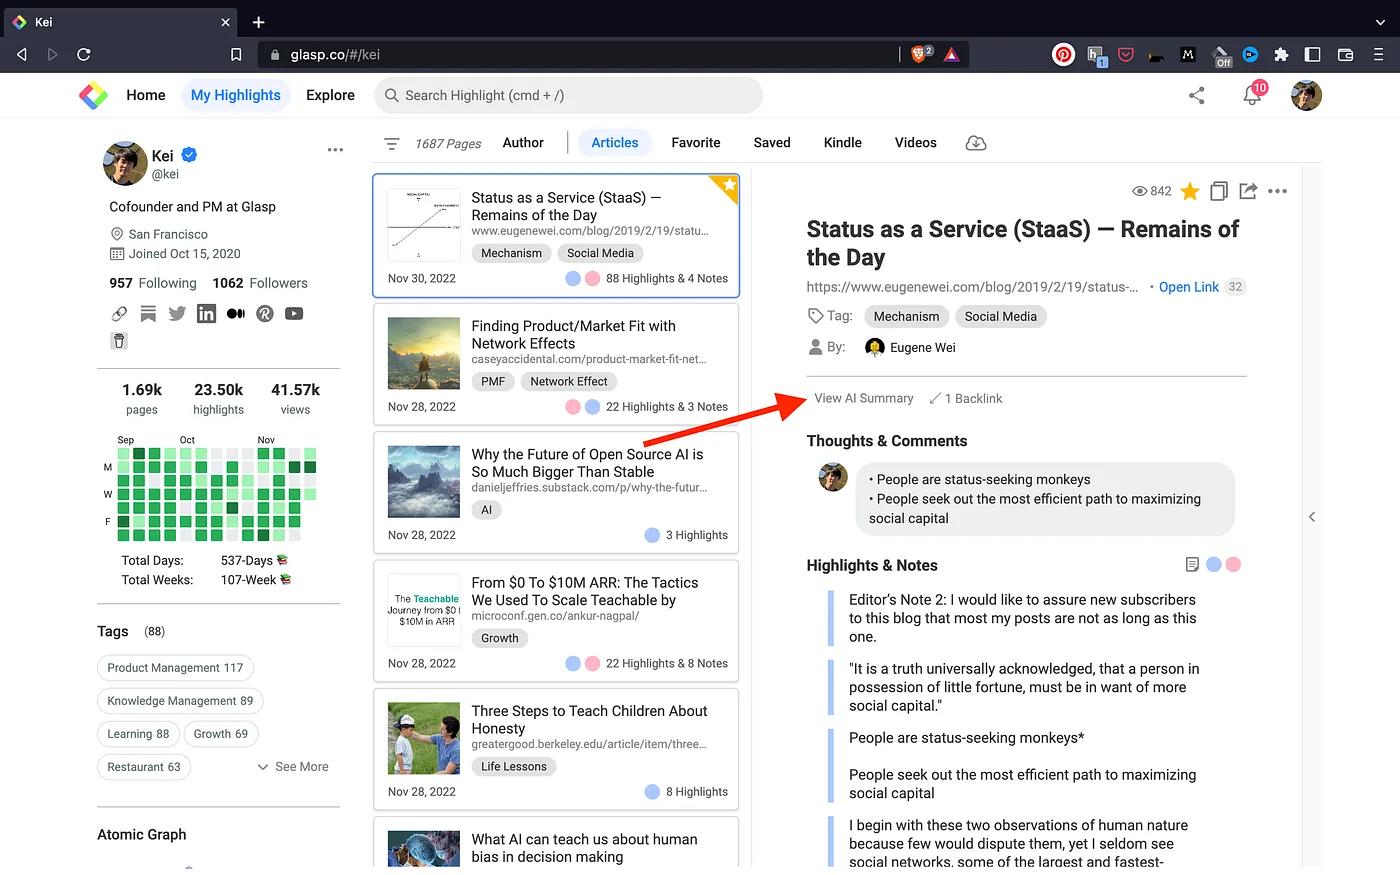Open the browser hamburger menu
Screen dimensions: 1400x875
click(x=1378, y=55)
